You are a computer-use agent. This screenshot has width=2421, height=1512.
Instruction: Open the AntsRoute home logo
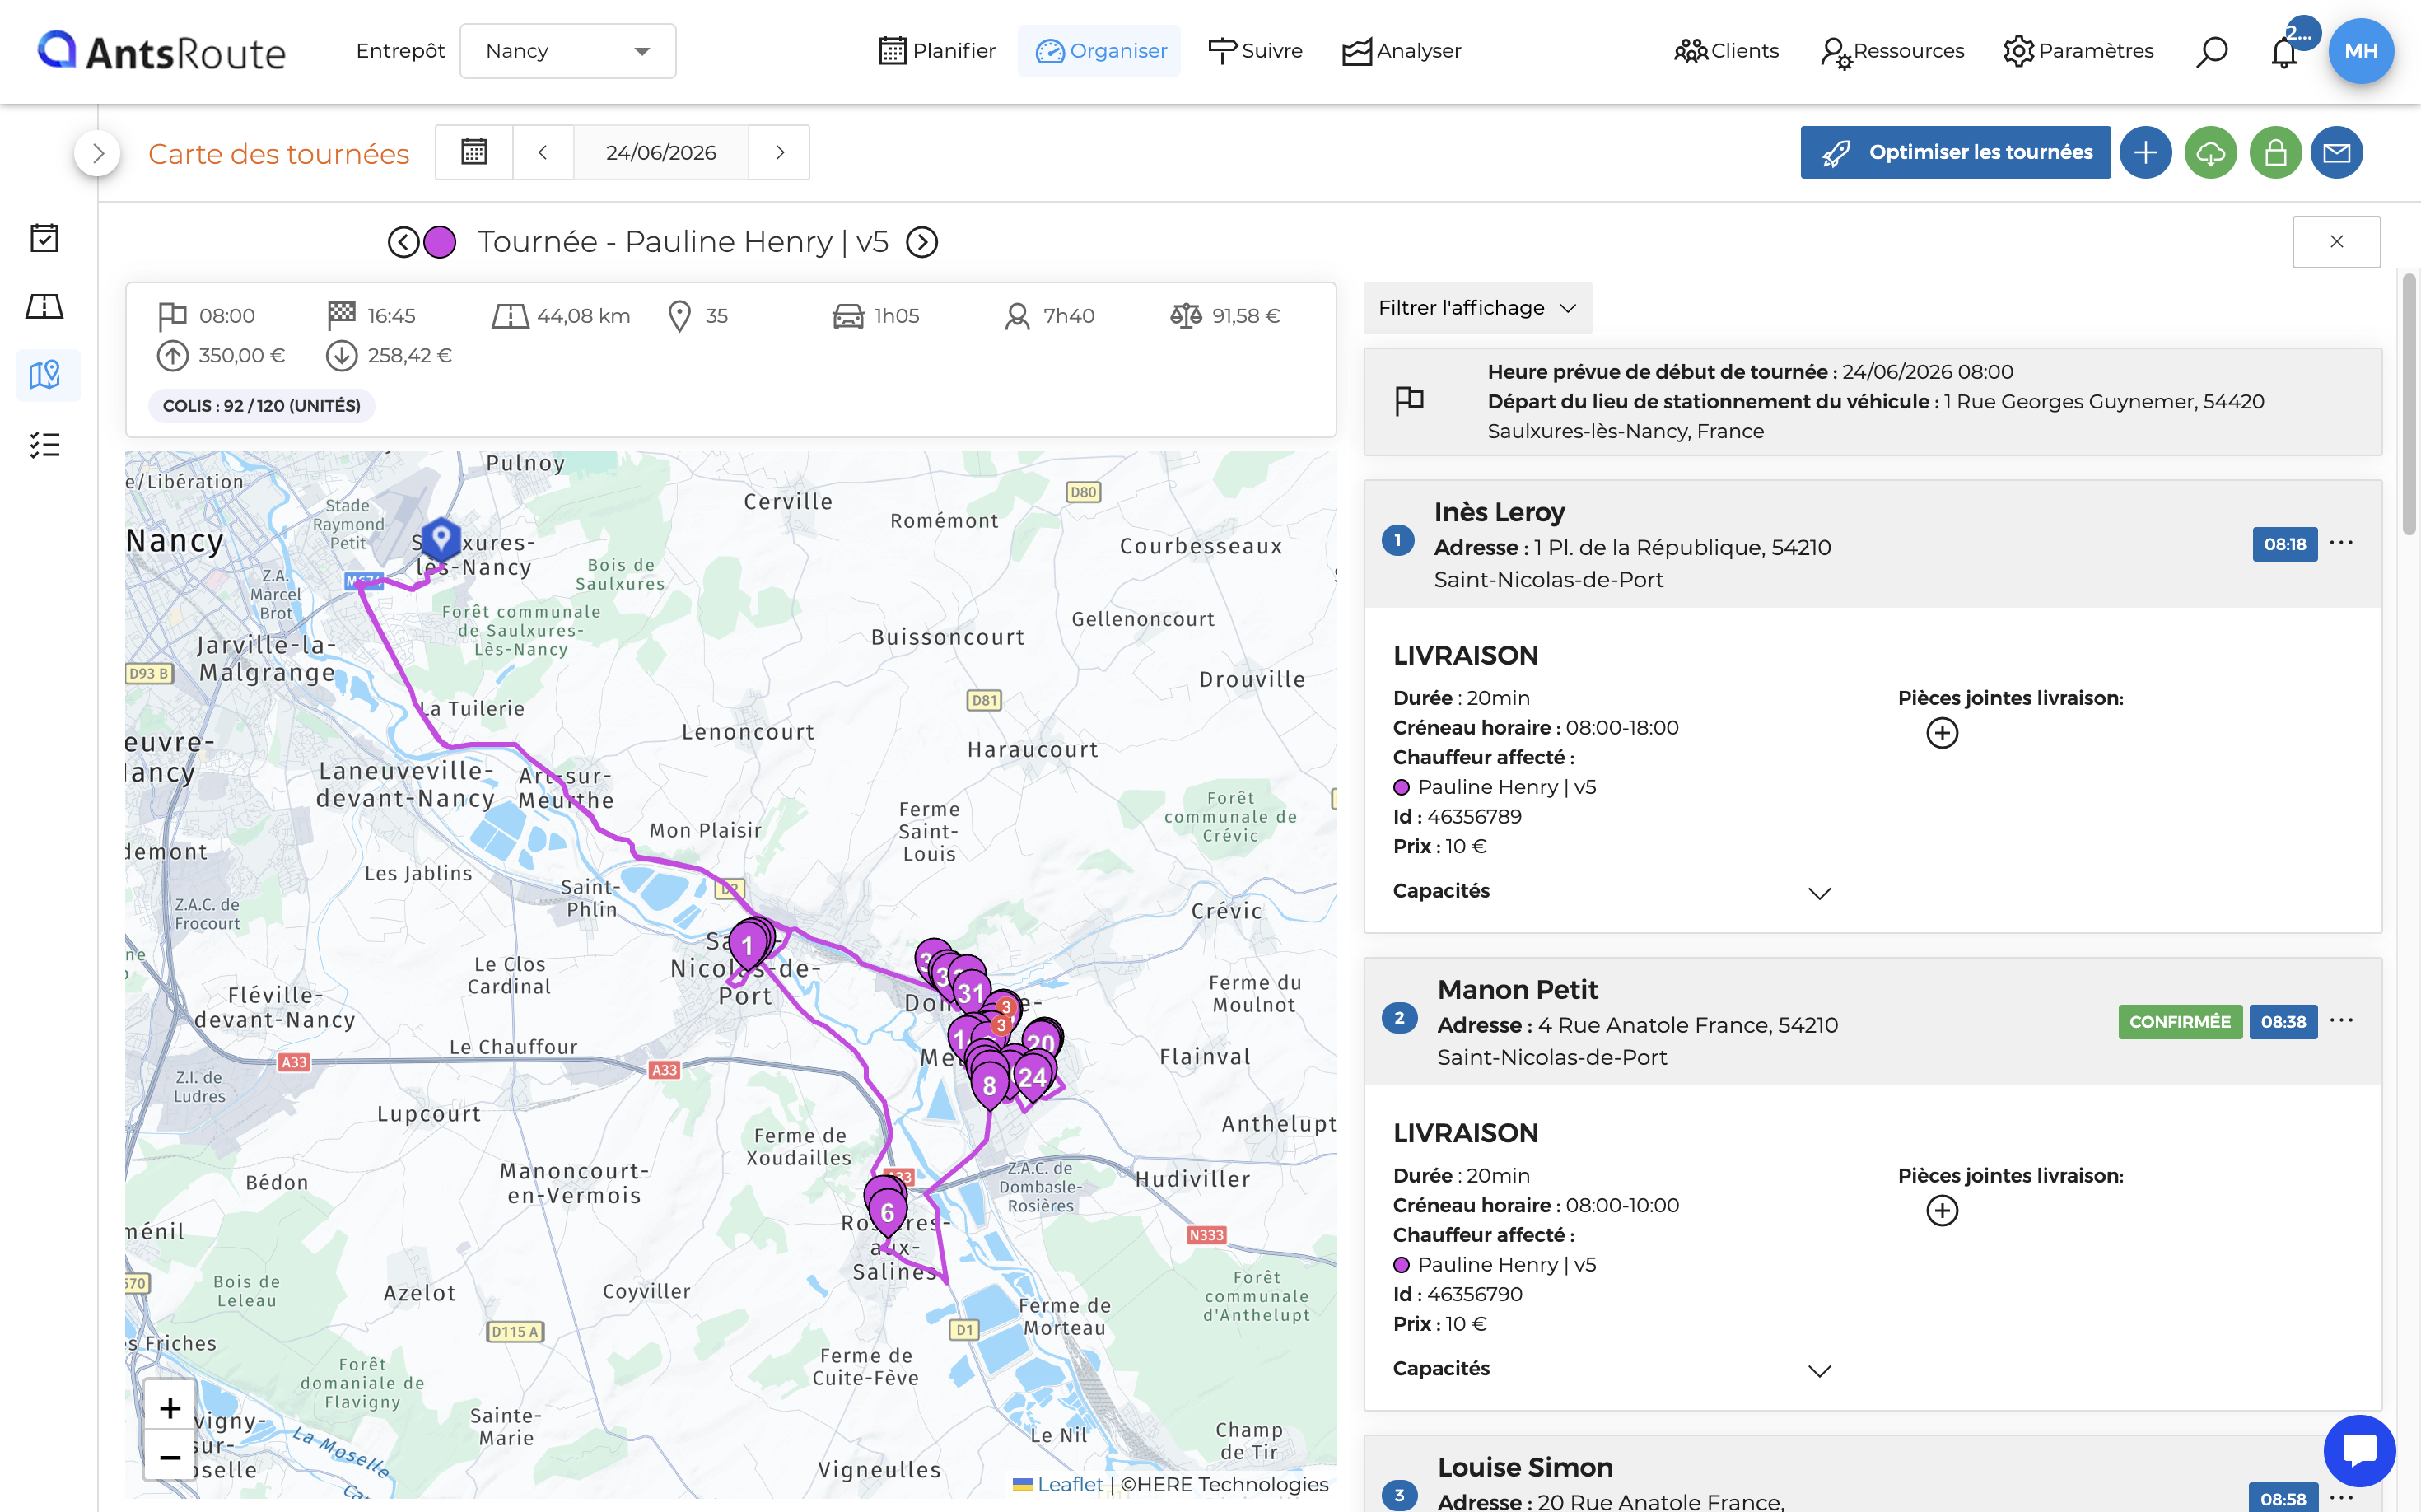tap(161, 51)
